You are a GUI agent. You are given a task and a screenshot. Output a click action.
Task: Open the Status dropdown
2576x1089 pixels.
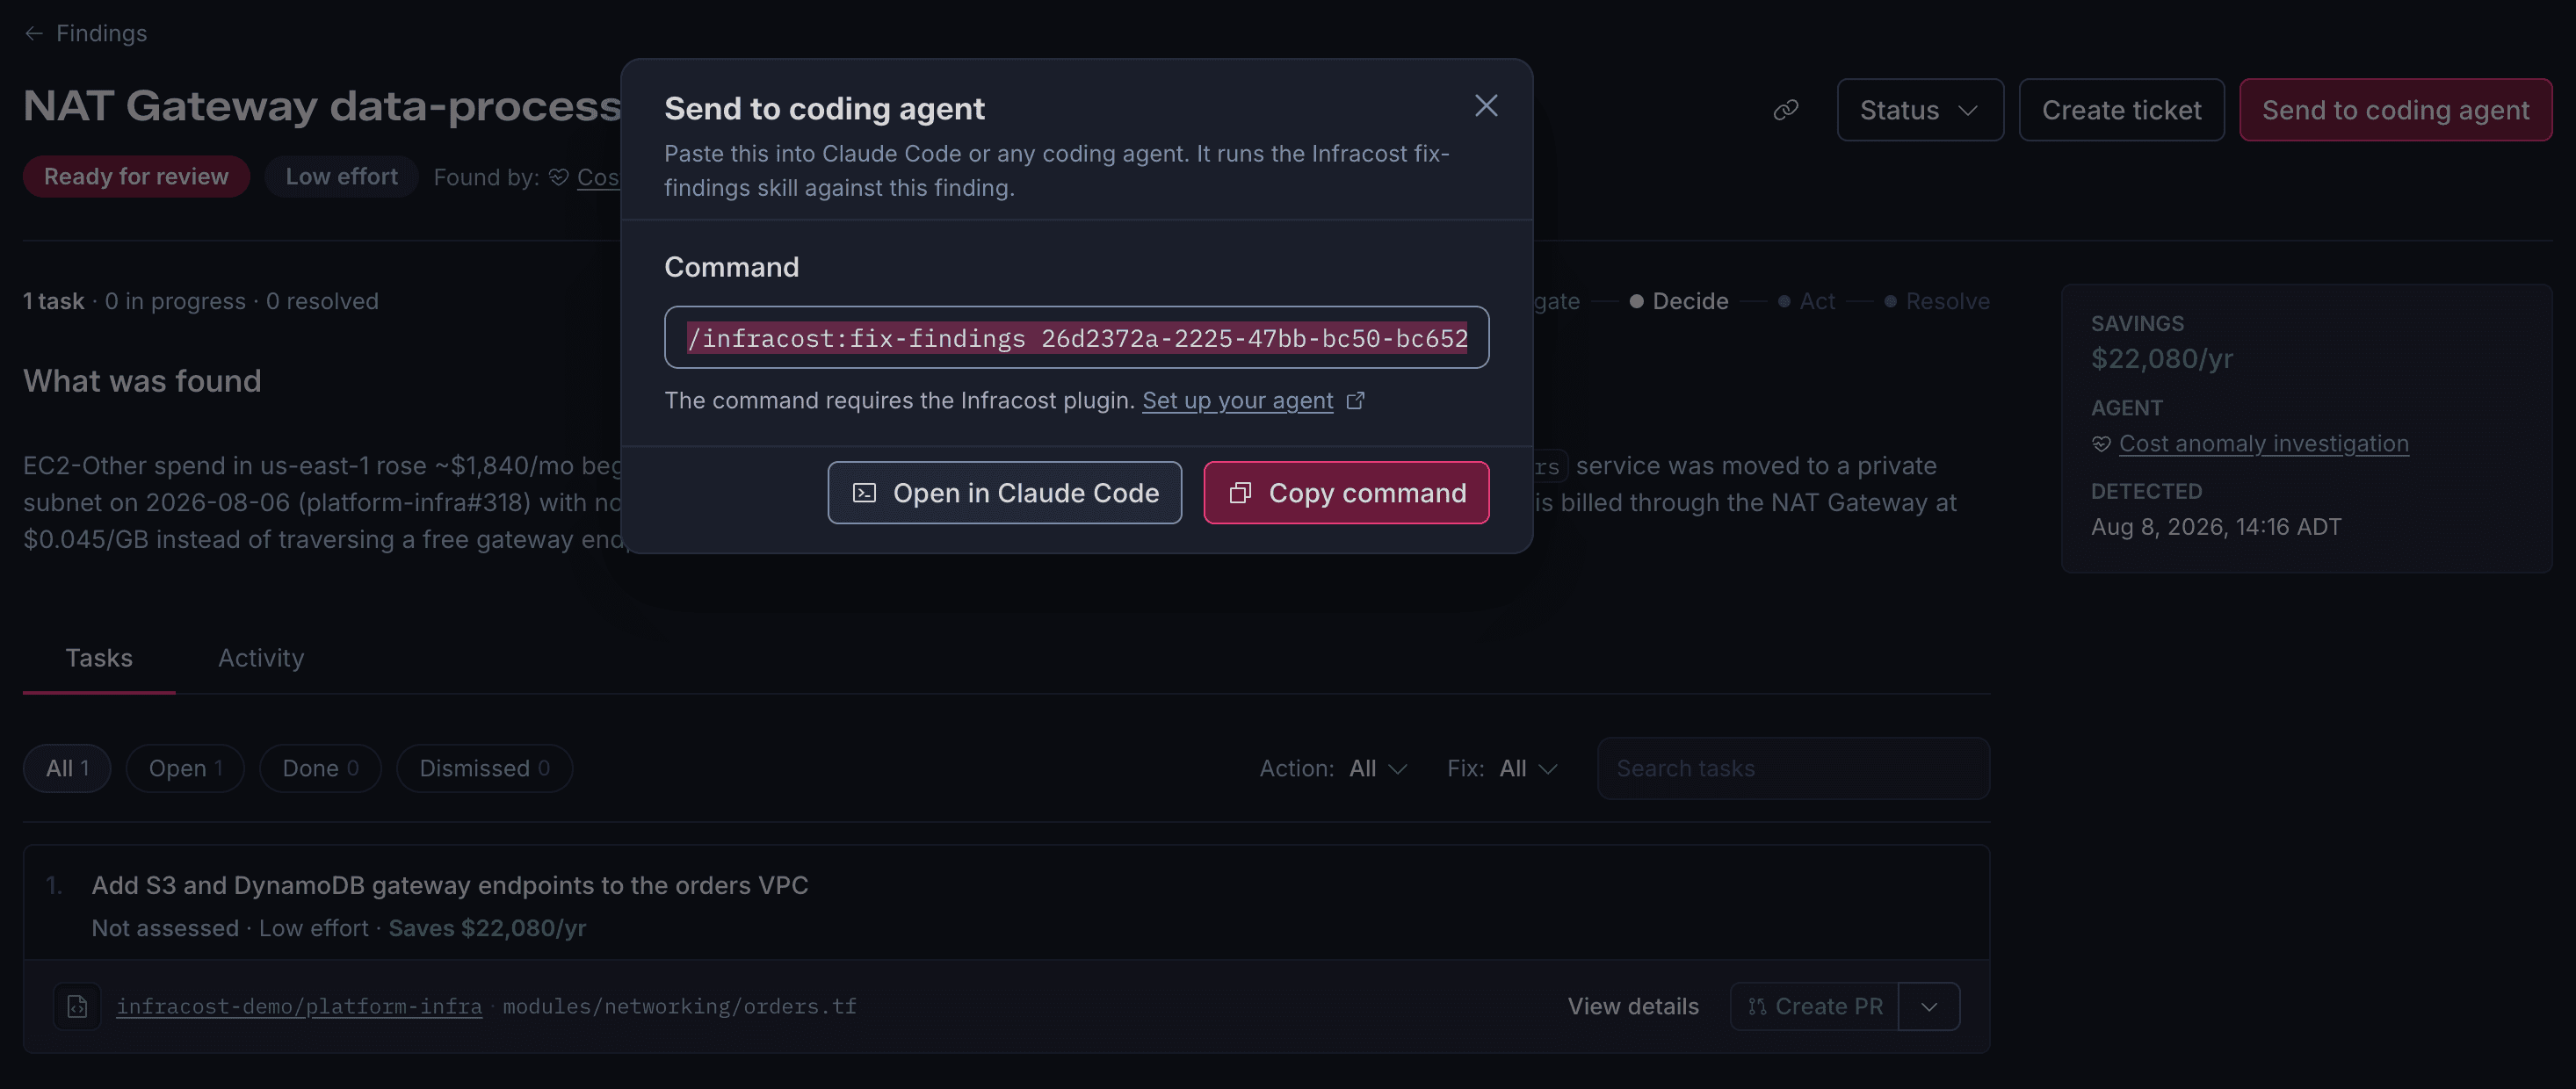pyautogui.click(x=1920, y=110)
